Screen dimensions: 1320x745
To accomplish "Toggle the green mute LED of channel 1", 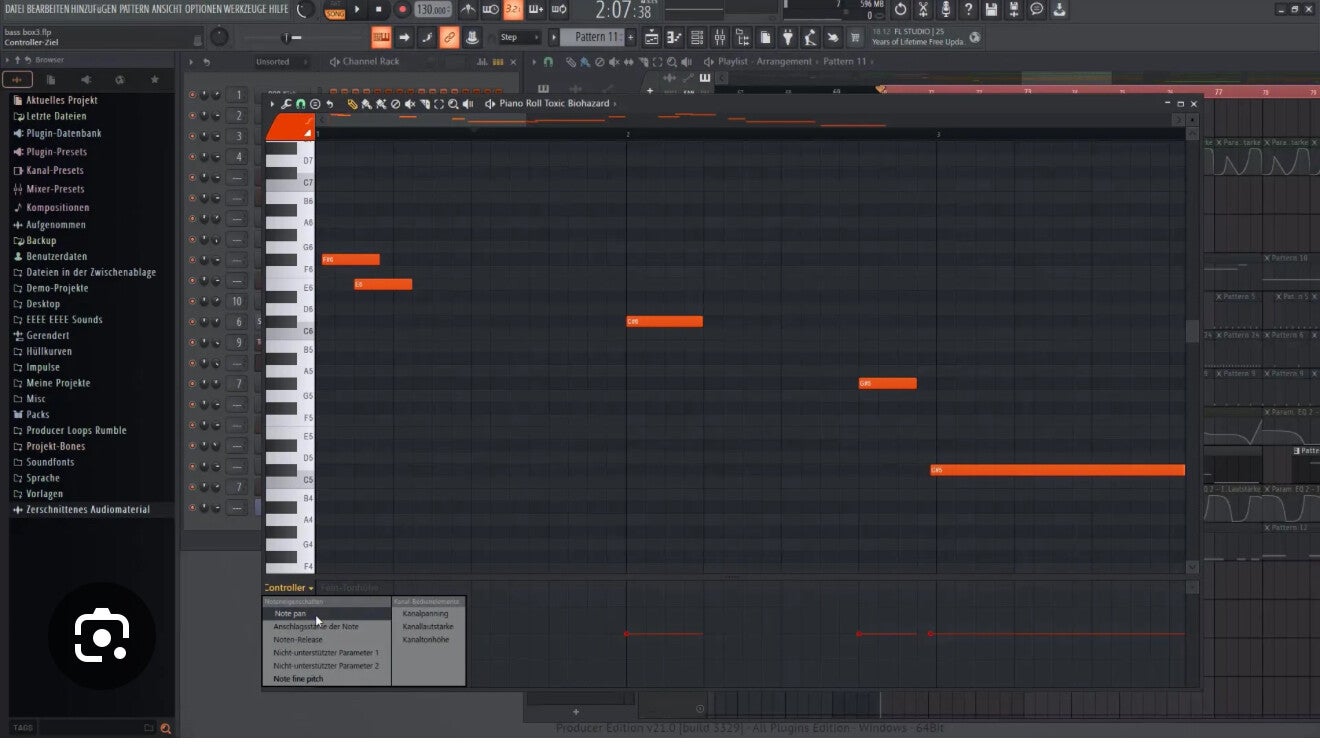I will click(193, 95).
